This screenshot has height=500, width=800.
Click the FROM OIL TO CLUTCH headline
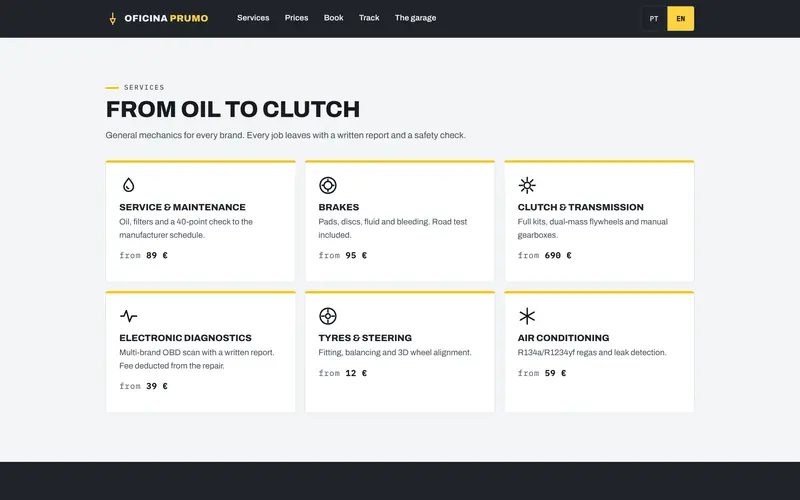click(233, 109)
